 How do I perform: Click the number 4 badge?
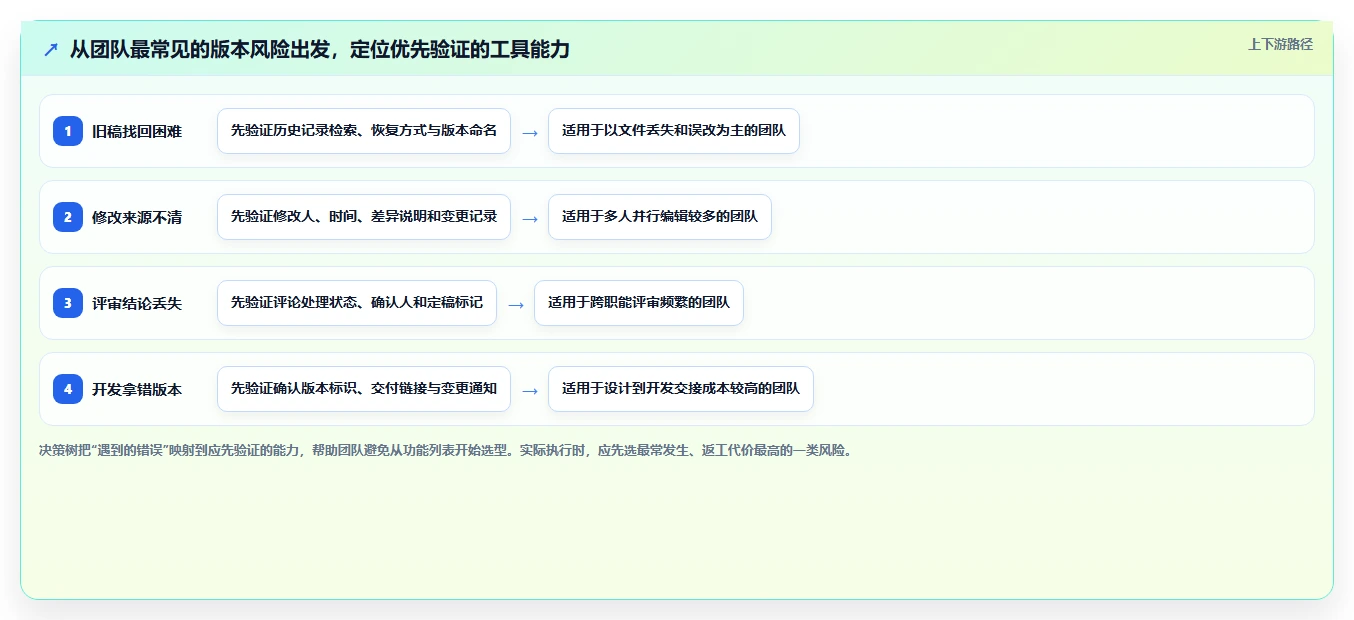point(68,389)
